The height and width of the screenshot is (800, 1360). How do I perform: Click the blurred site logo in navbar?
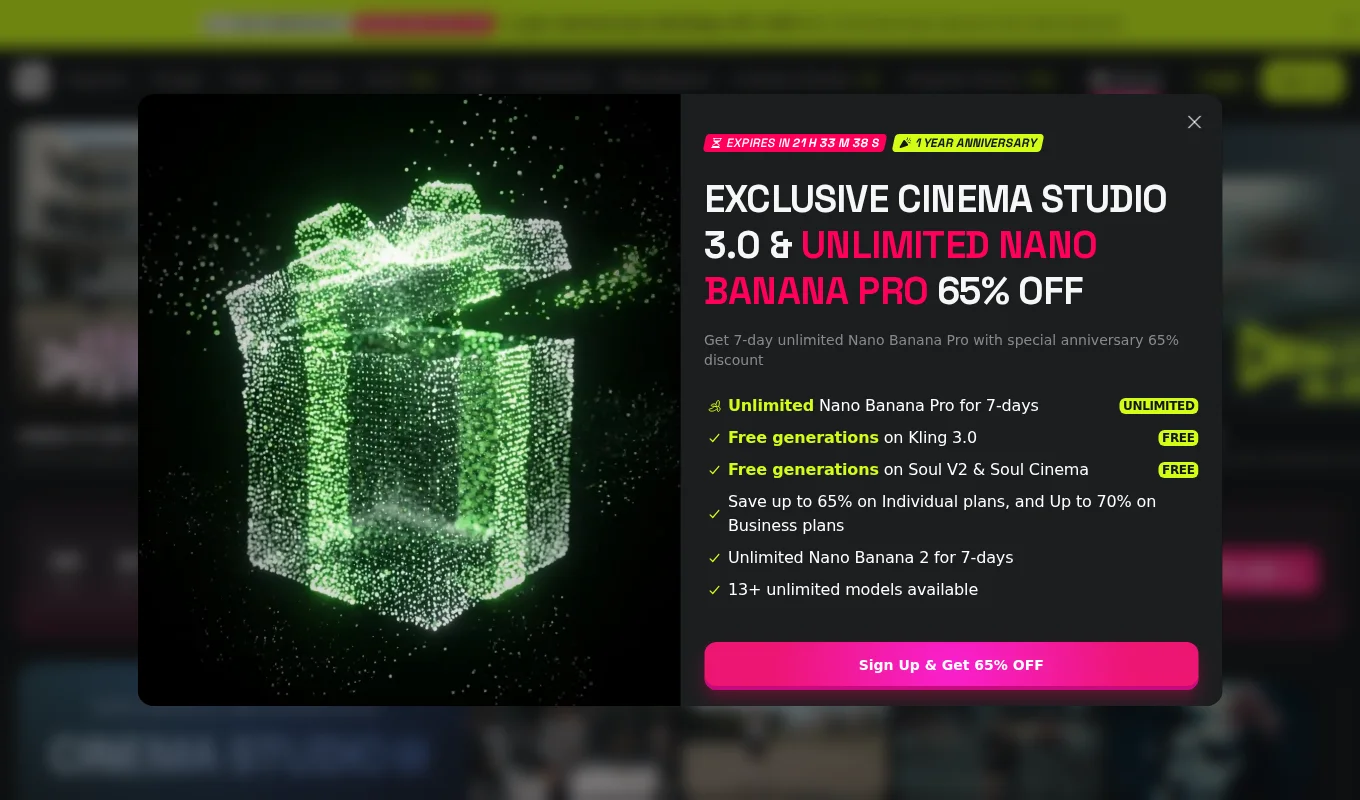[31, 80]
